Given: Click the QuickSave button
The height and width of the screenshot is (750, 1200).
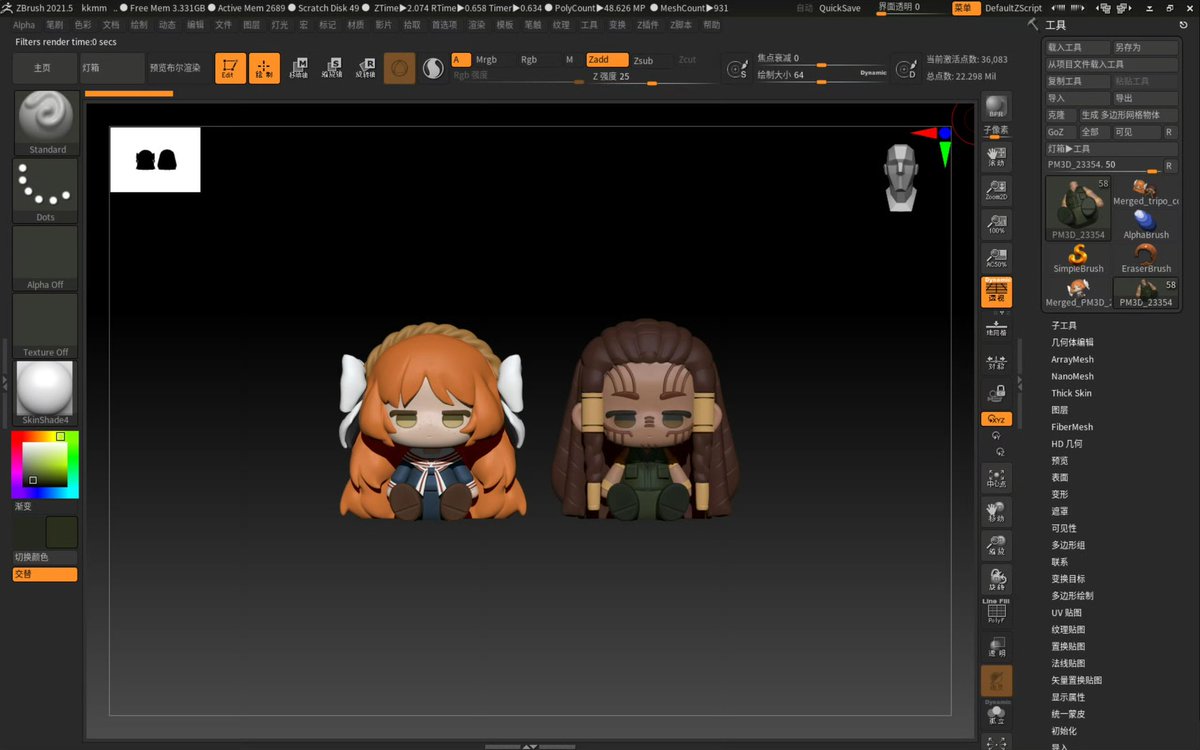Looking at the screenshot, I should point(840,8).
